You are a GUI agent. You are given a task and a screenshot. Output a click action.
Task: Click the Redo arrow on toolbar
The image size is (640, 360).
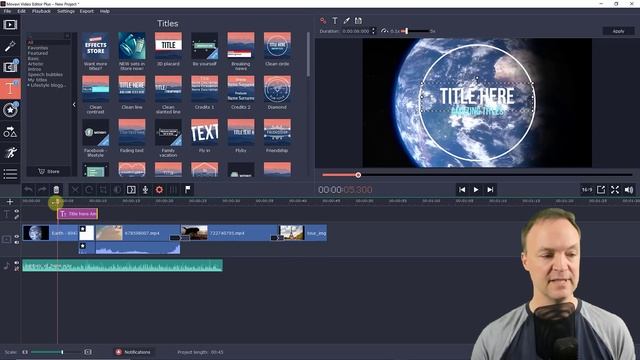pyautogui.click(x=42, y=189)
